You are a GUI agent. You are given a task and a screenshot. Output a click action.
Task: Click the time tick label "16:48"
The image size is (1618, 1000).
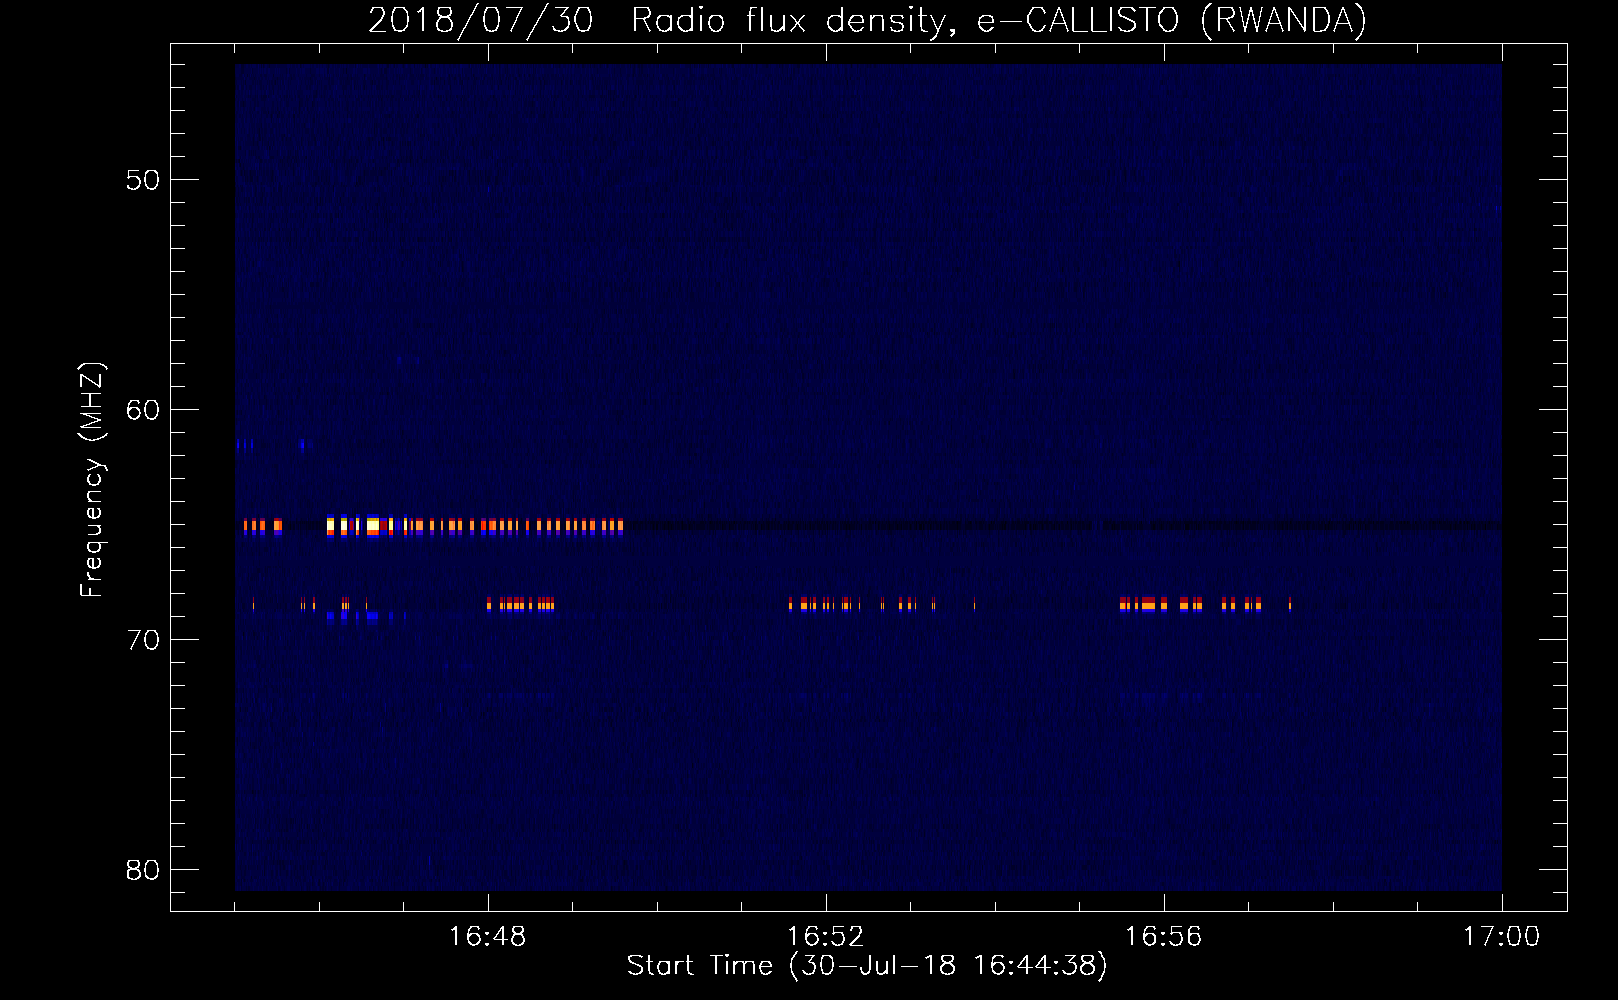click(x=488, y=937)
